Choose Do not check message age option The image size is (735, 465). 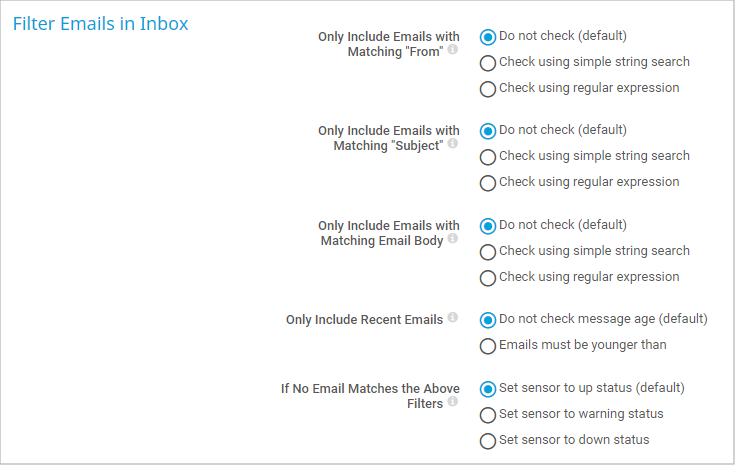488,320
